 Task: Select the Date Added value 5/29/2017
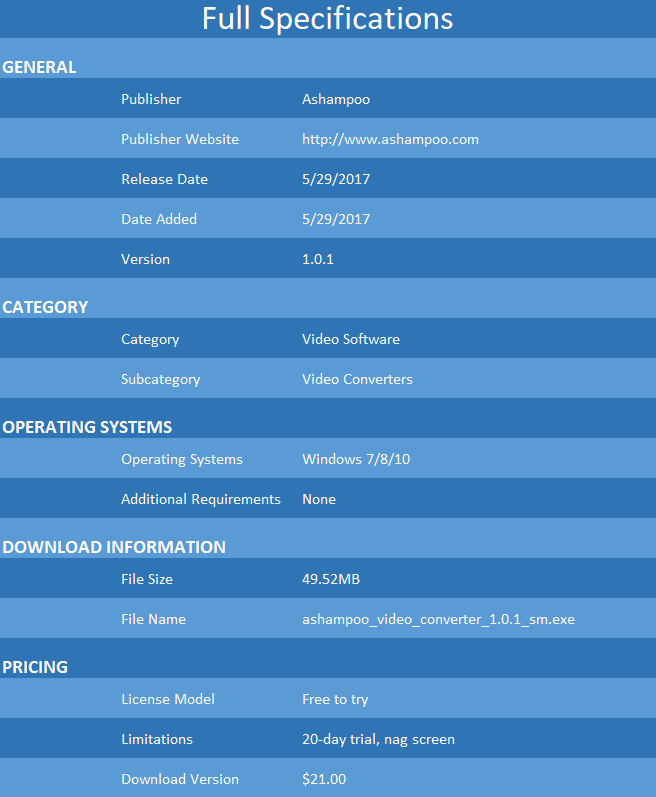pos(336,220)
